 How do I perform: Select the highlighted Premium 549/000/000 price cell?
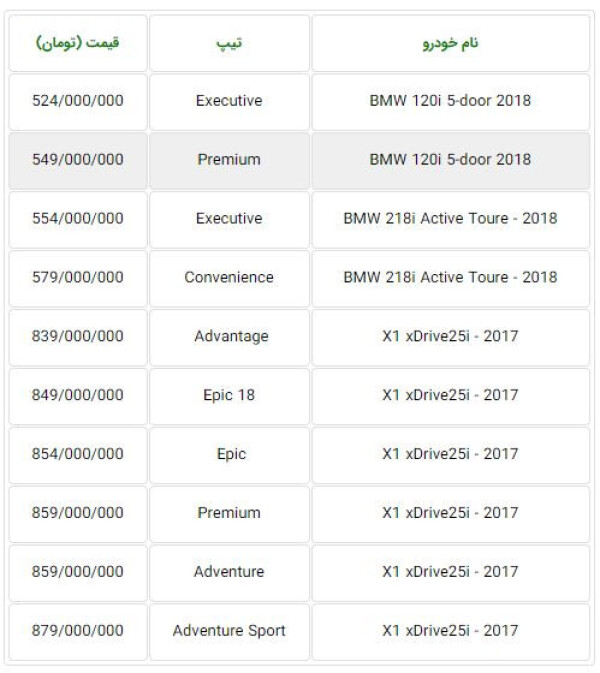point(78,161)
